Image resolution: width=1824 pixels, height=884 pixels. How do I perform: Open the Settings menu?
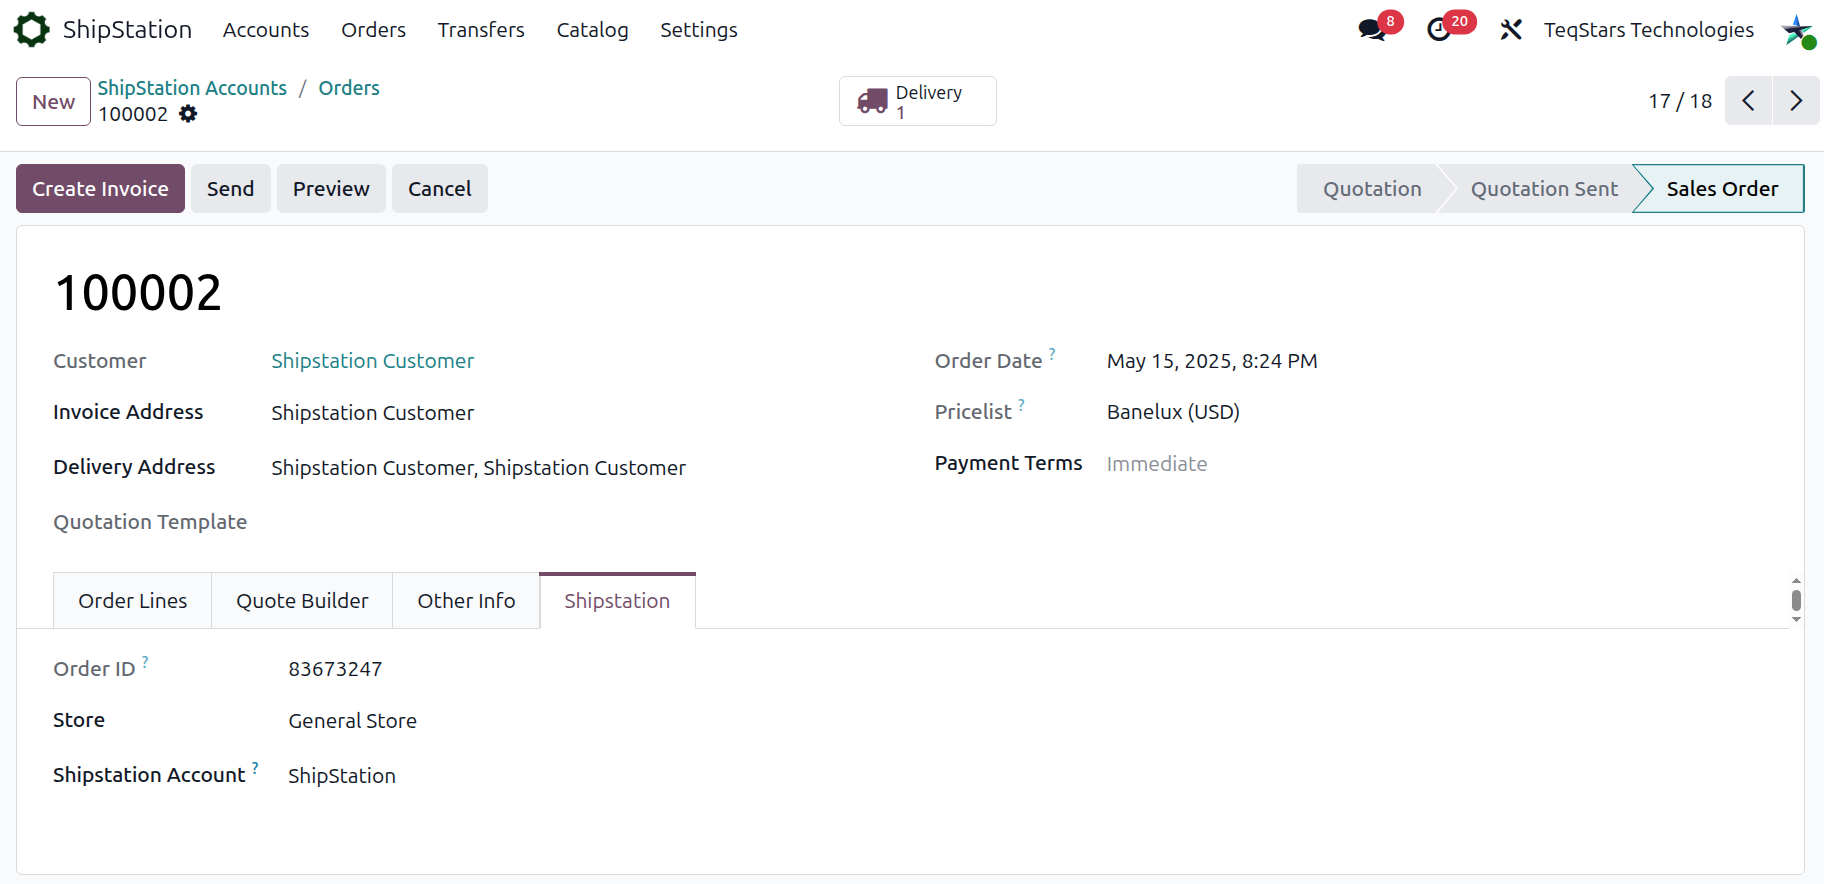pyautogui.click(x=699, y=30)
